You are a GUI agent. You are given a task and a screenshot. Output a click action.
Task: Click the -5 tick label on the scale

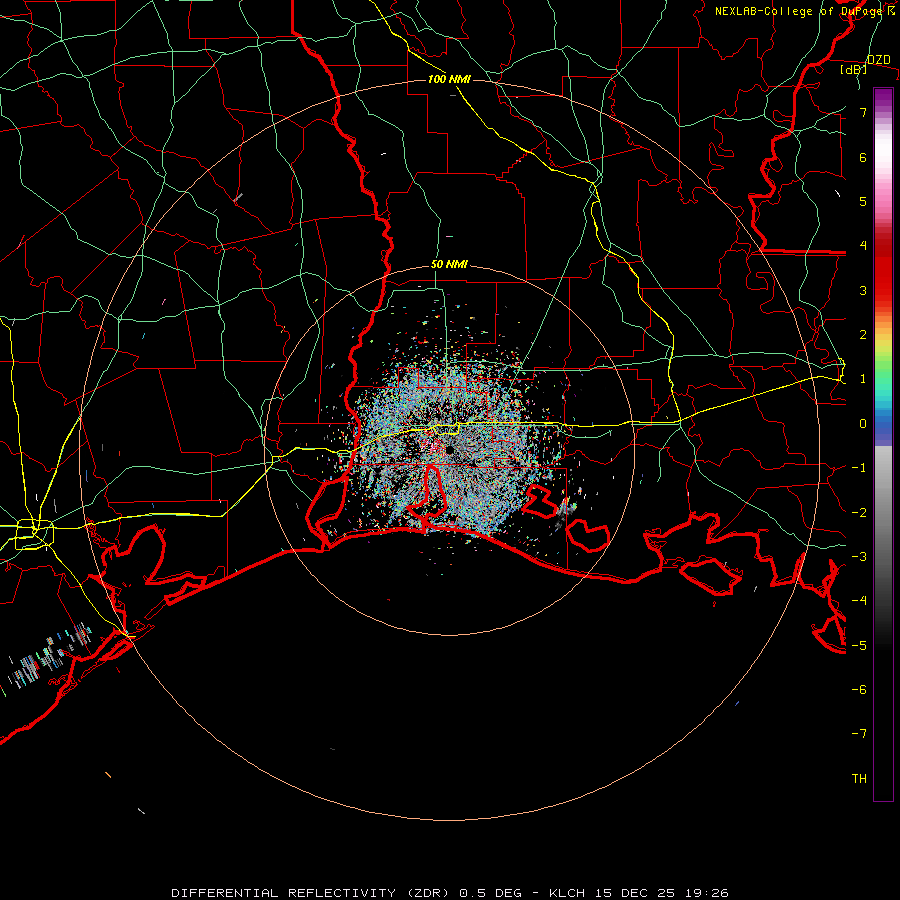[859, 646]
